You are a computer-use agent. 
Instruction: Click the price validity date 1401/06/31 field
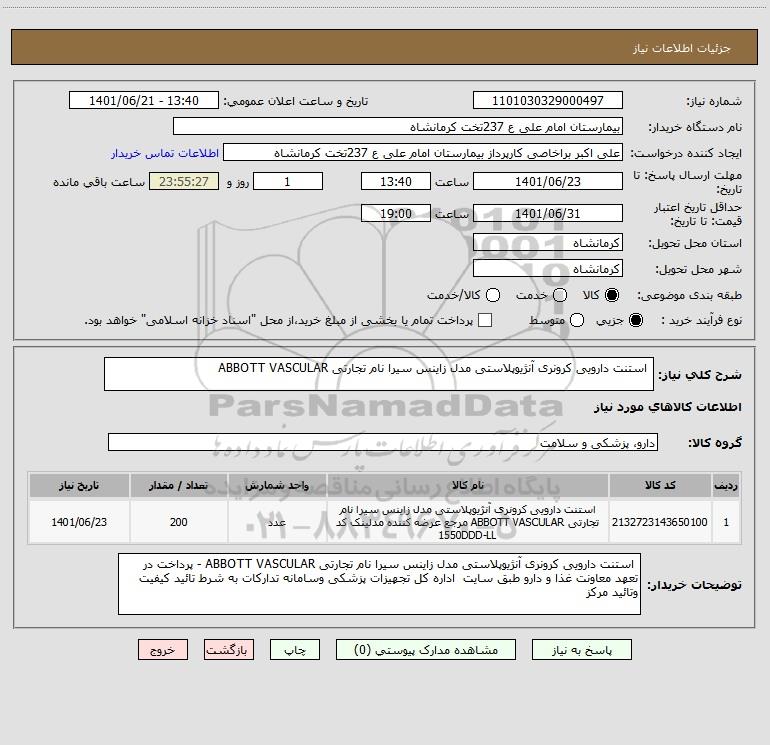click(x=548, y=213)
